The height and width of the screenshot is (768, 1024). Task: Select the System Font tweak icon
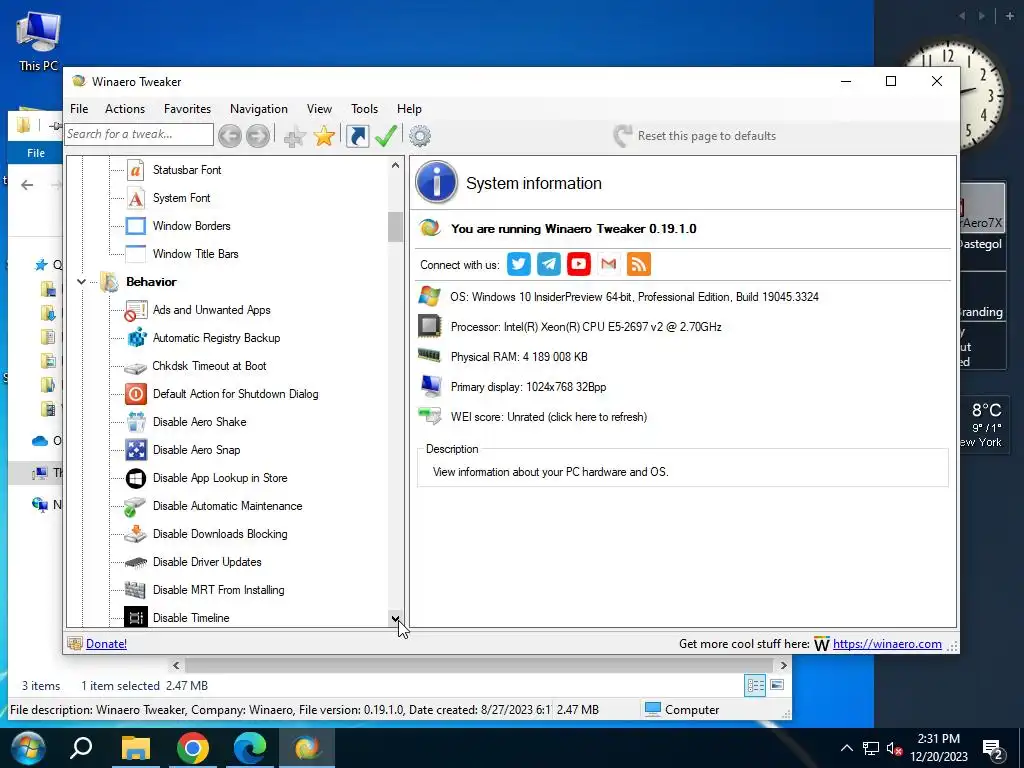pyautogui.click(x=135, y=198)
